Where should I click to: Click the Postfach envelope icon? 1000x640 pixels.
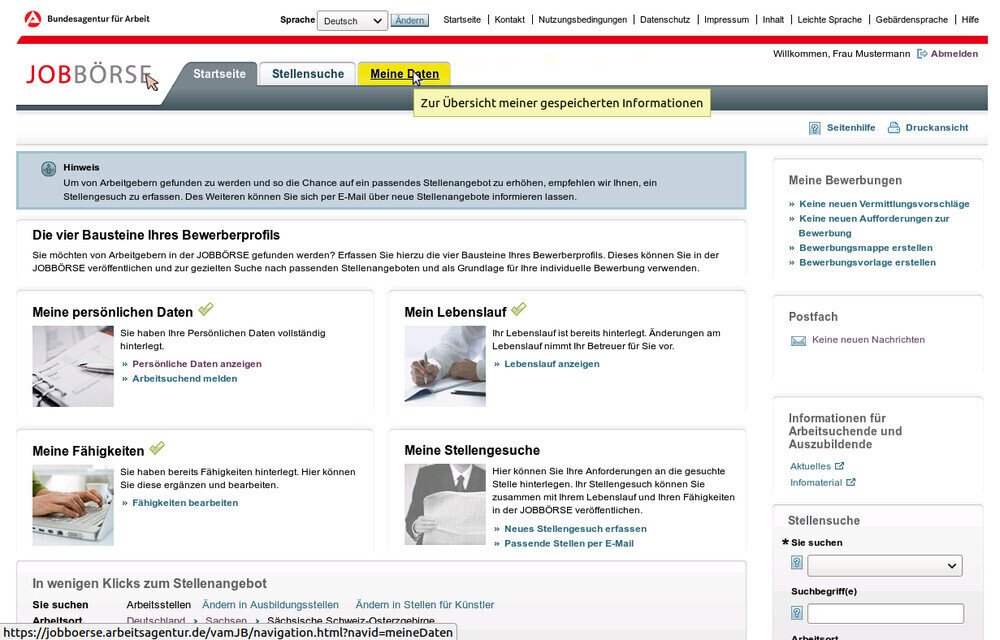798,340
